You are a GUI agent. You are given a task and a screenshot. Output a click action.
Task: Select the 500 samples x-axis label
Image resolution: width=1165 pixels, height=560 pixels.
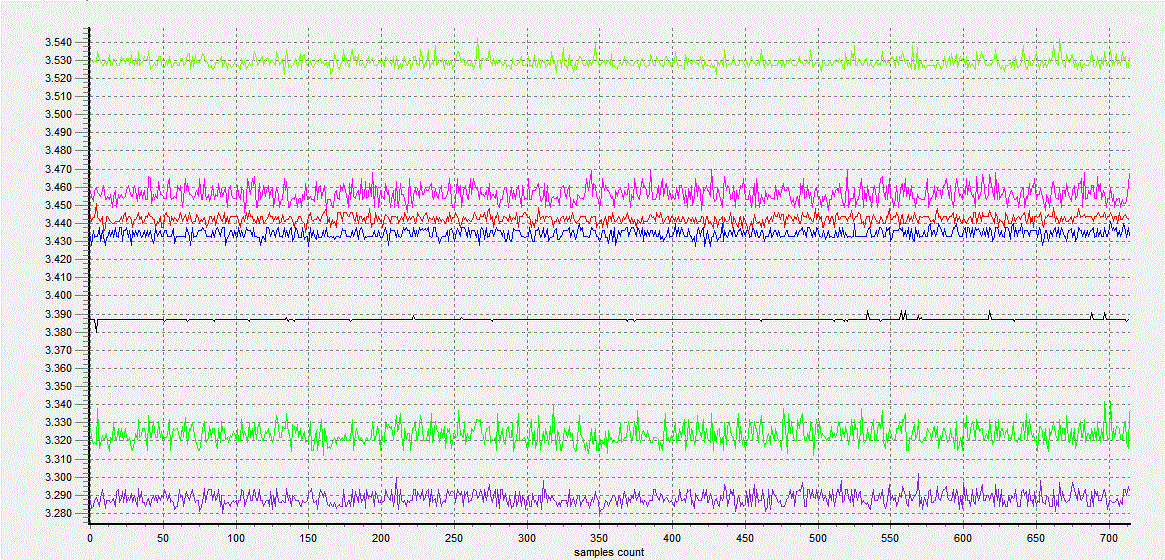click(818, 537)
